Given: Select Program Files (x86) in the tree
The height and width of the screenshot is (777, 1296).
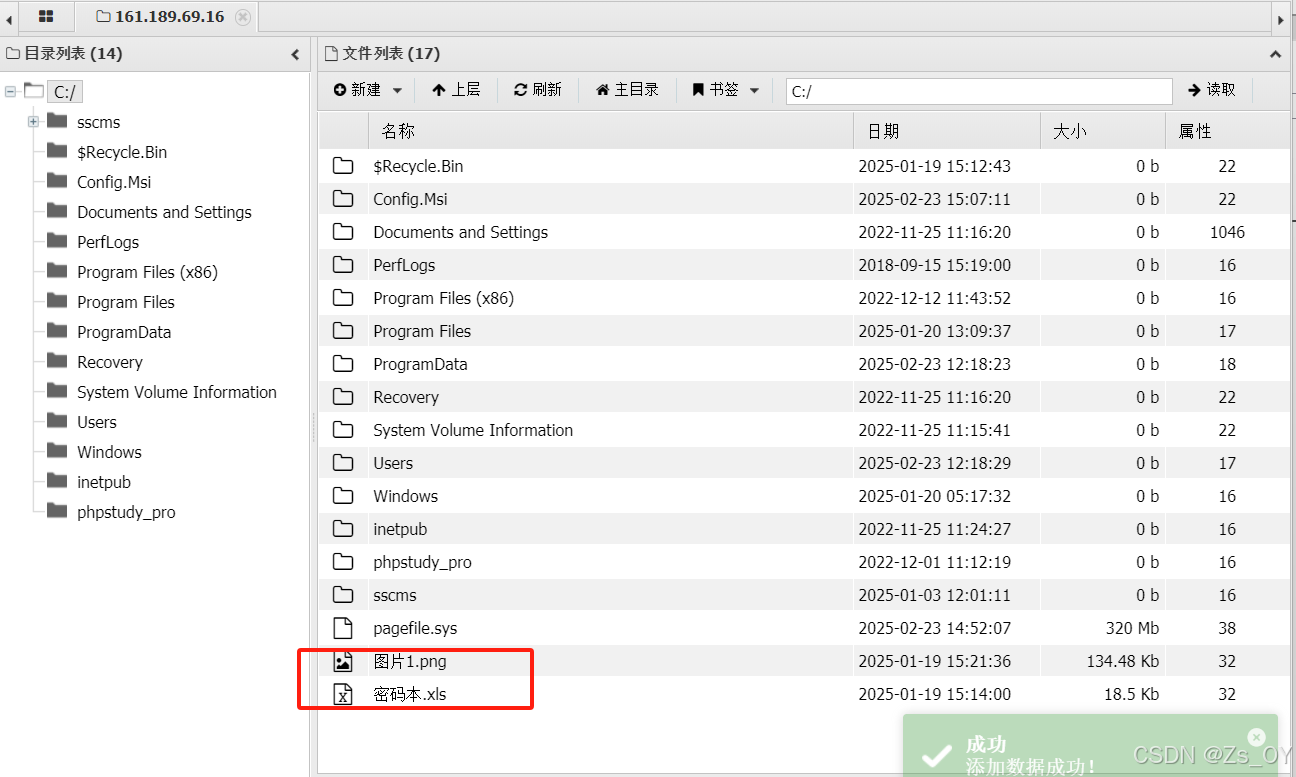Looking at the screenshot, I should (147, 272).
